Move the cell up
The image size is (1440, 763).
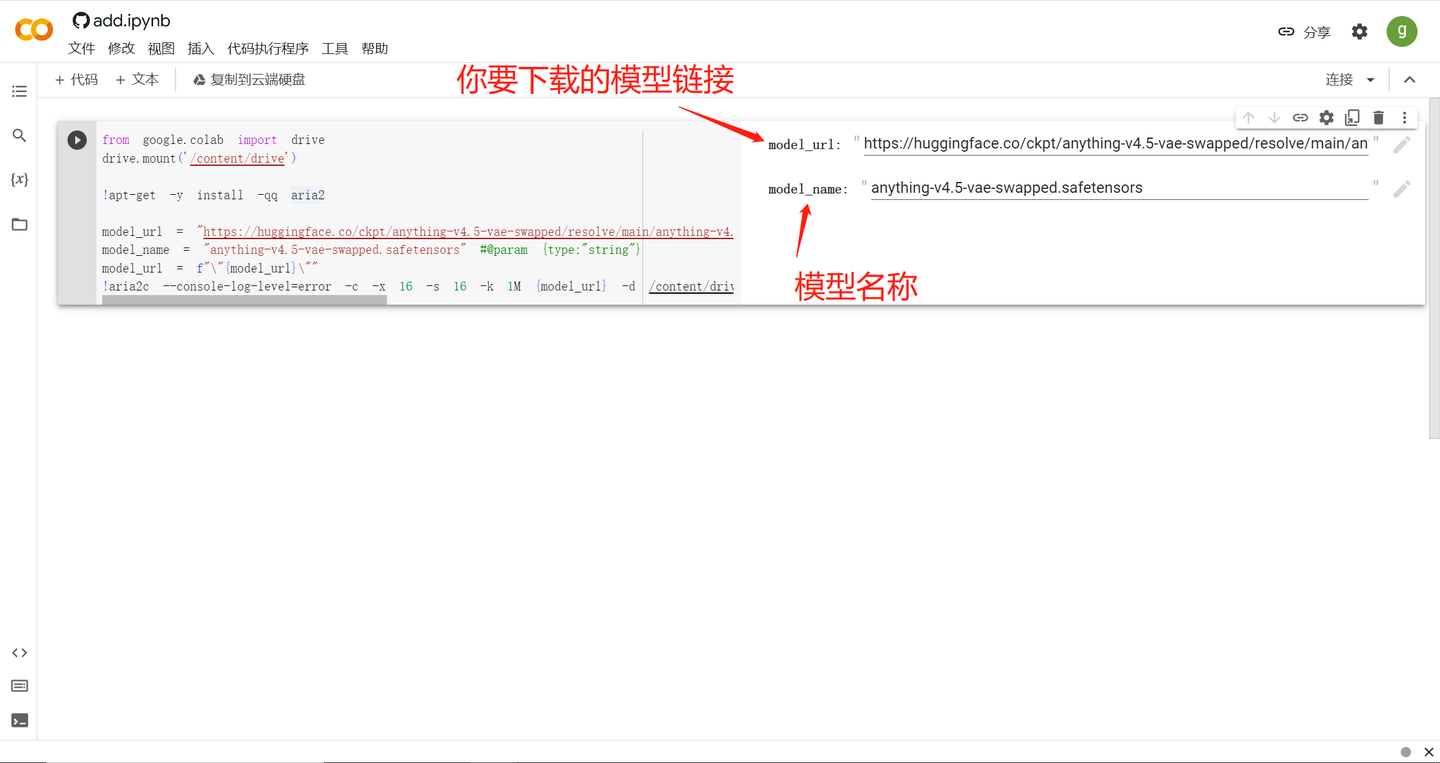tap(1248, 117)
